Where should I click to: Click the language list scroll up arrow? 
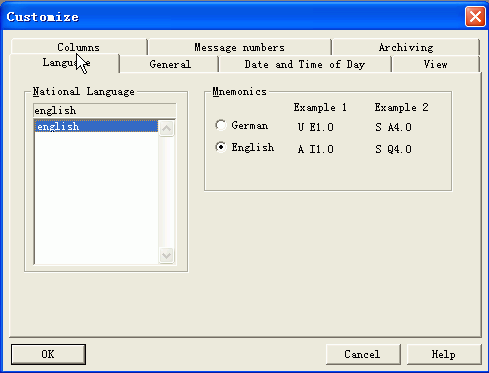(x=166, y=128)
